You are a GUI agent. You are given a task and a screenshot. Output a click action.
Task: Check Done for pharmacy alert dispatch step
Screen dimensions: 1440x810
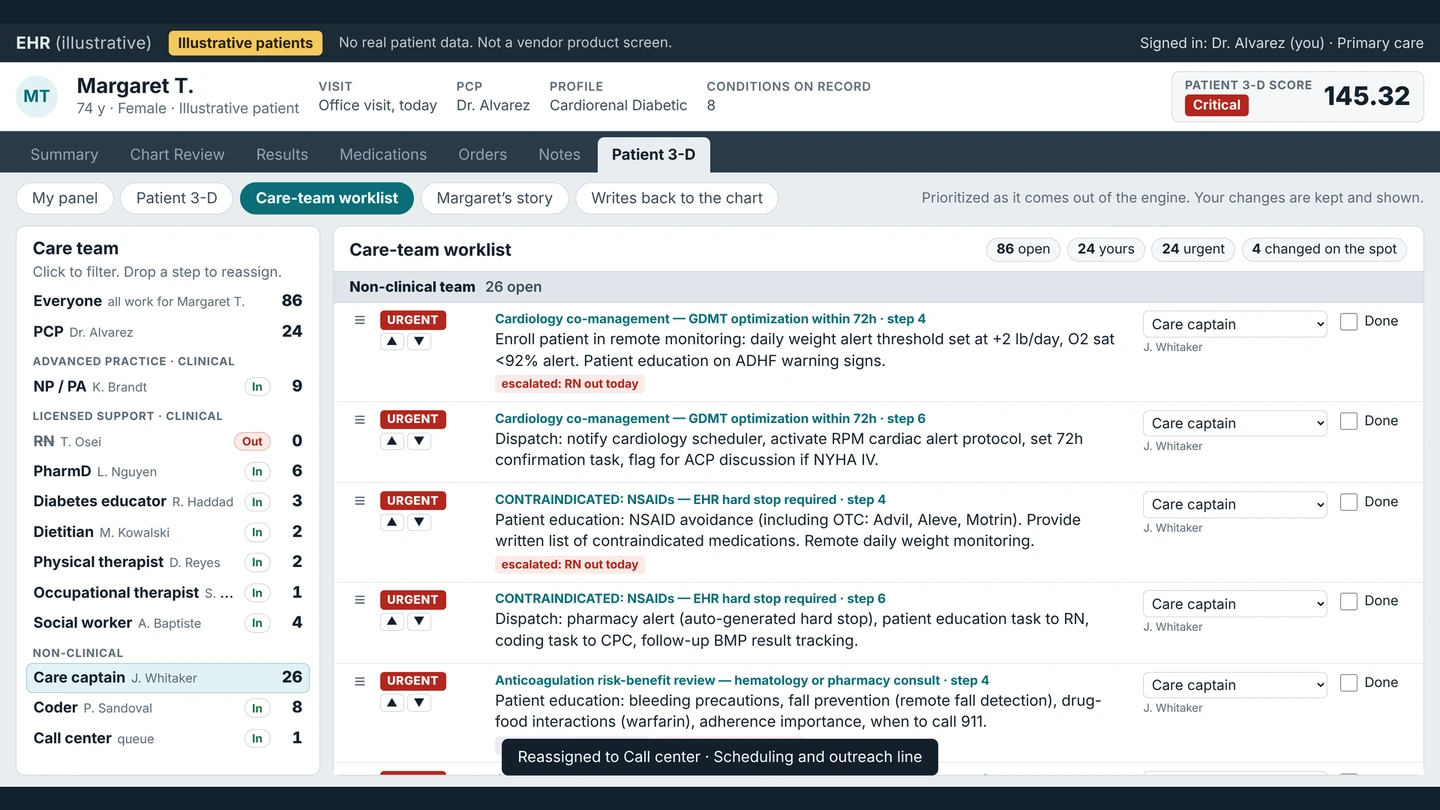coord(1349,601)
